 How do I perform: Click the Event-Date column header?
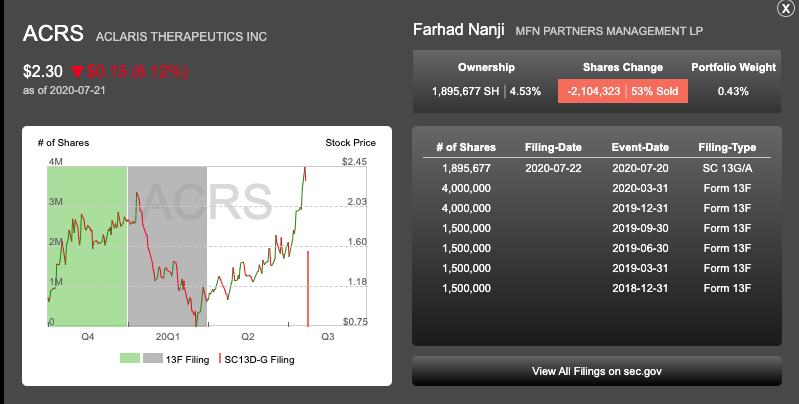pos(640,147)
